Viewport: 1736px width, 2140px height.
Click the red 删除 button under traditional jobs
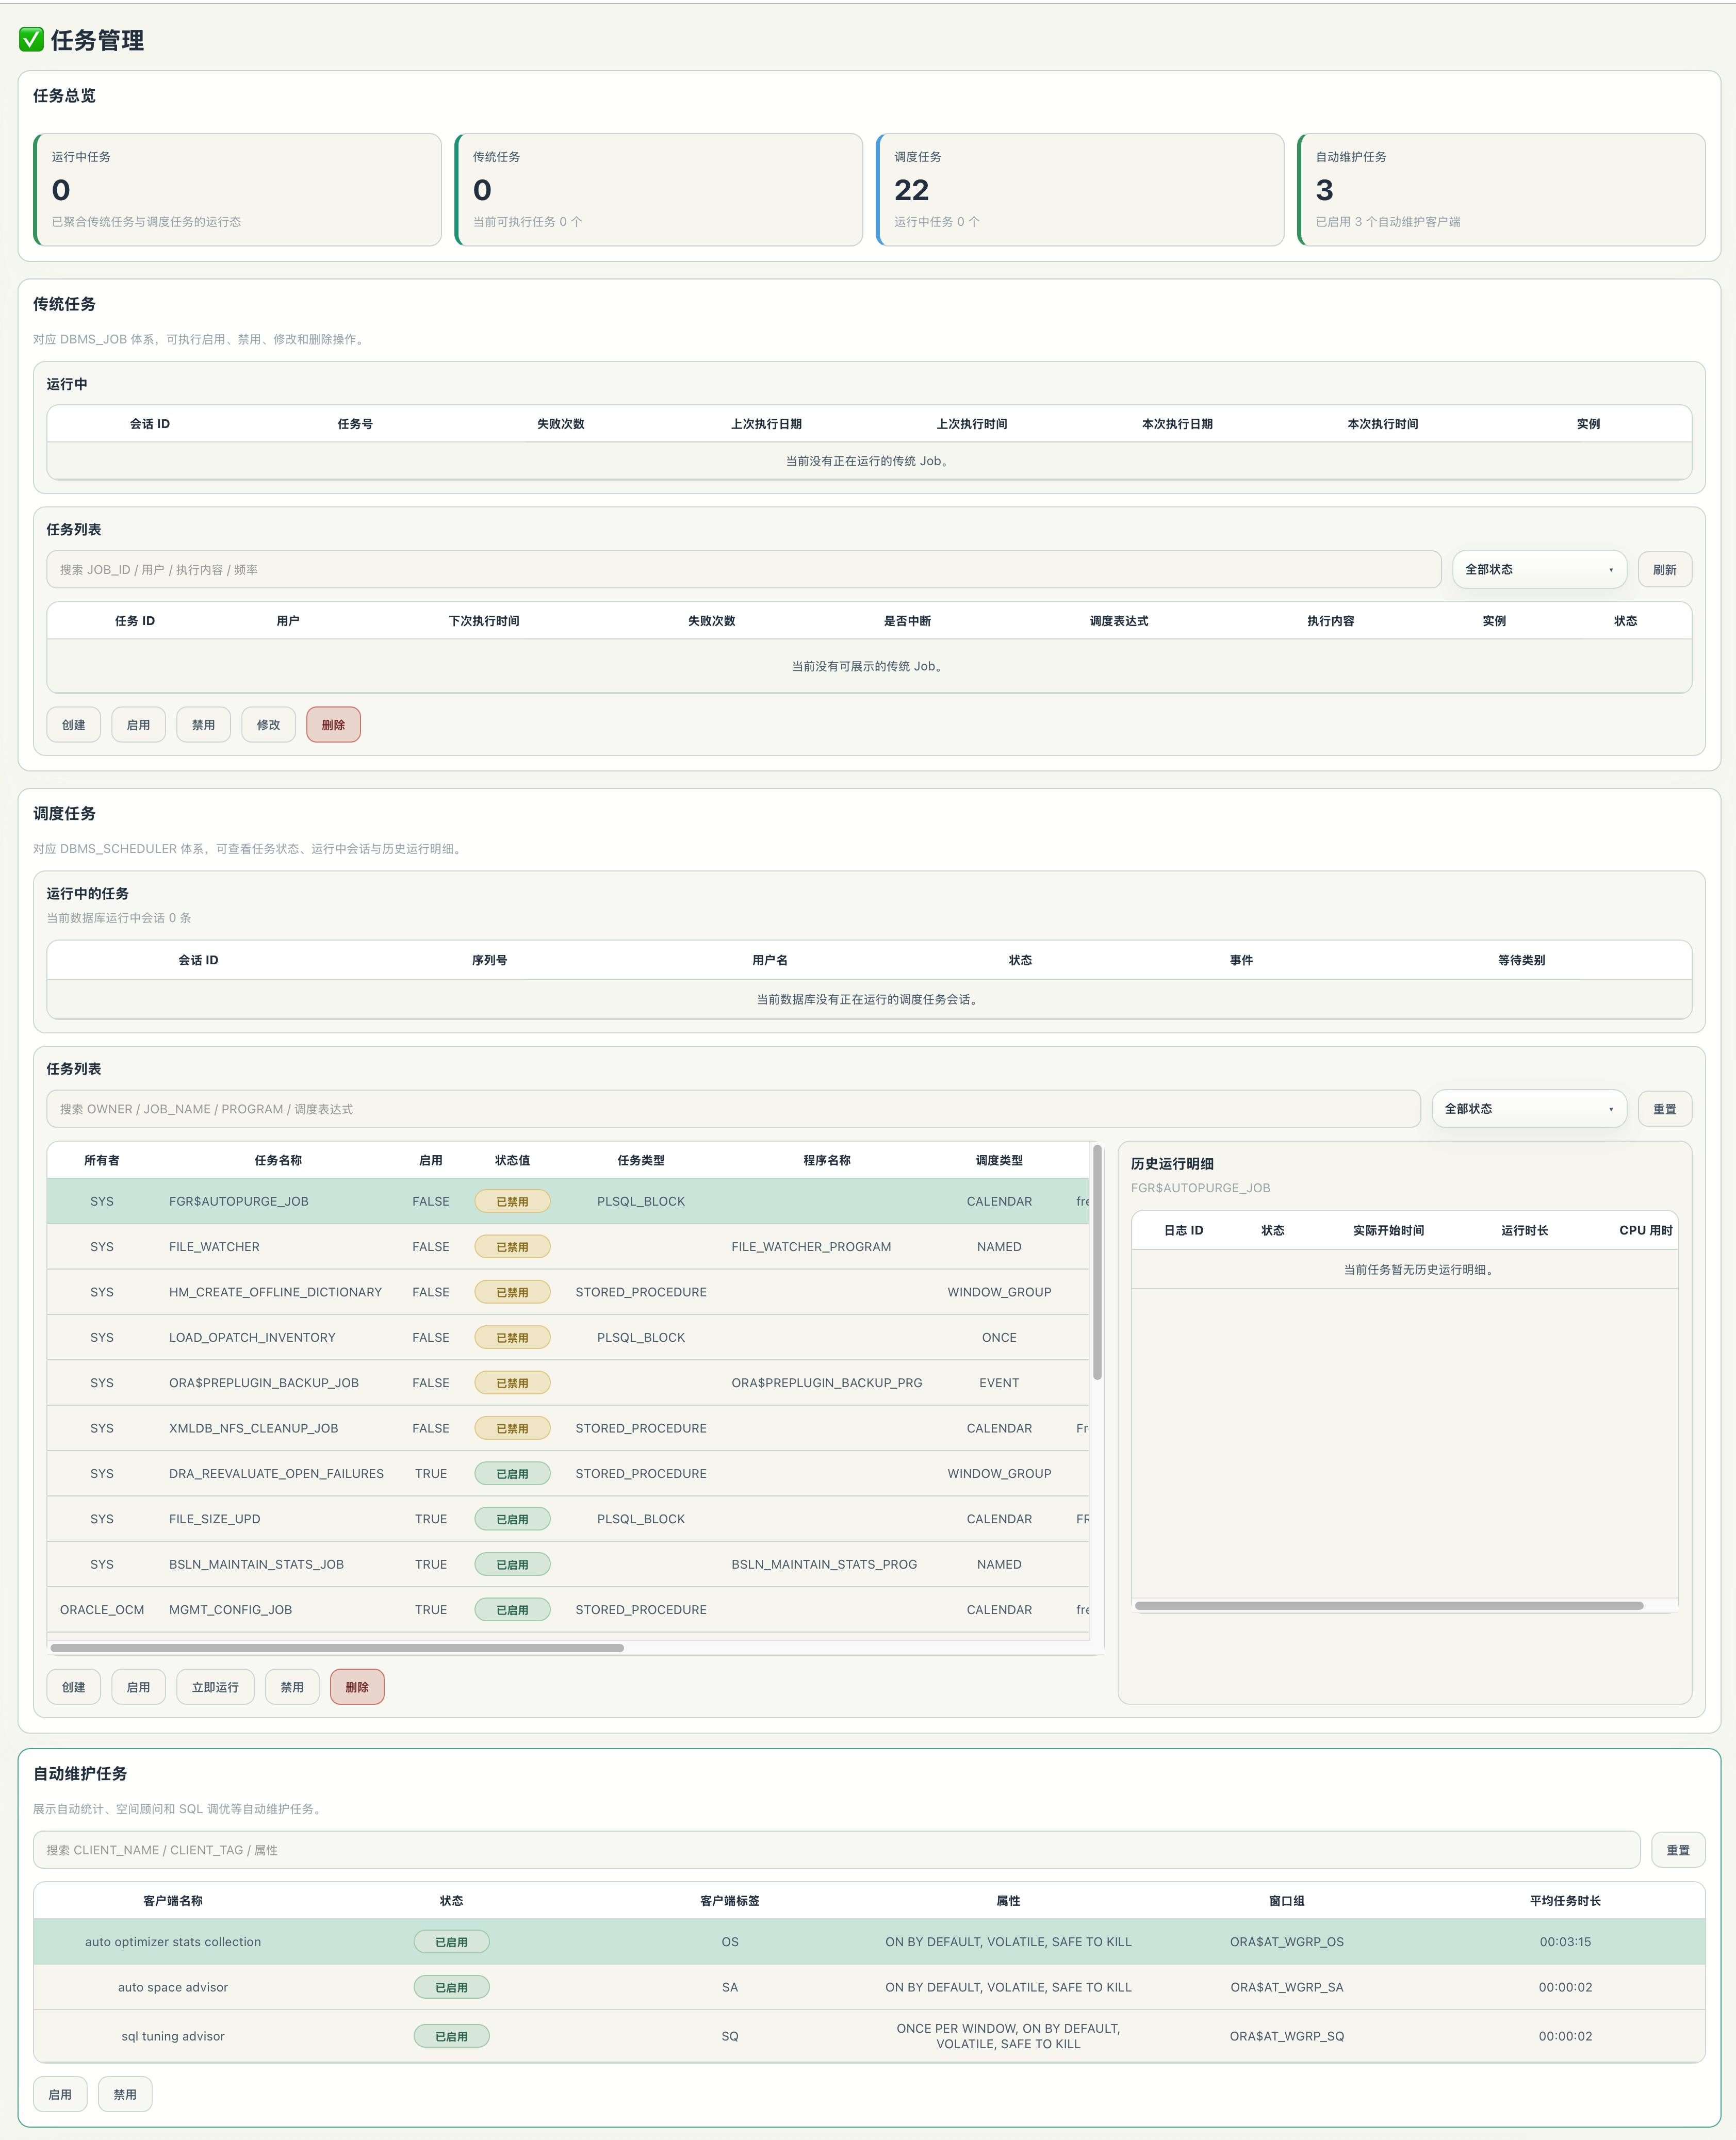point(333,725)
